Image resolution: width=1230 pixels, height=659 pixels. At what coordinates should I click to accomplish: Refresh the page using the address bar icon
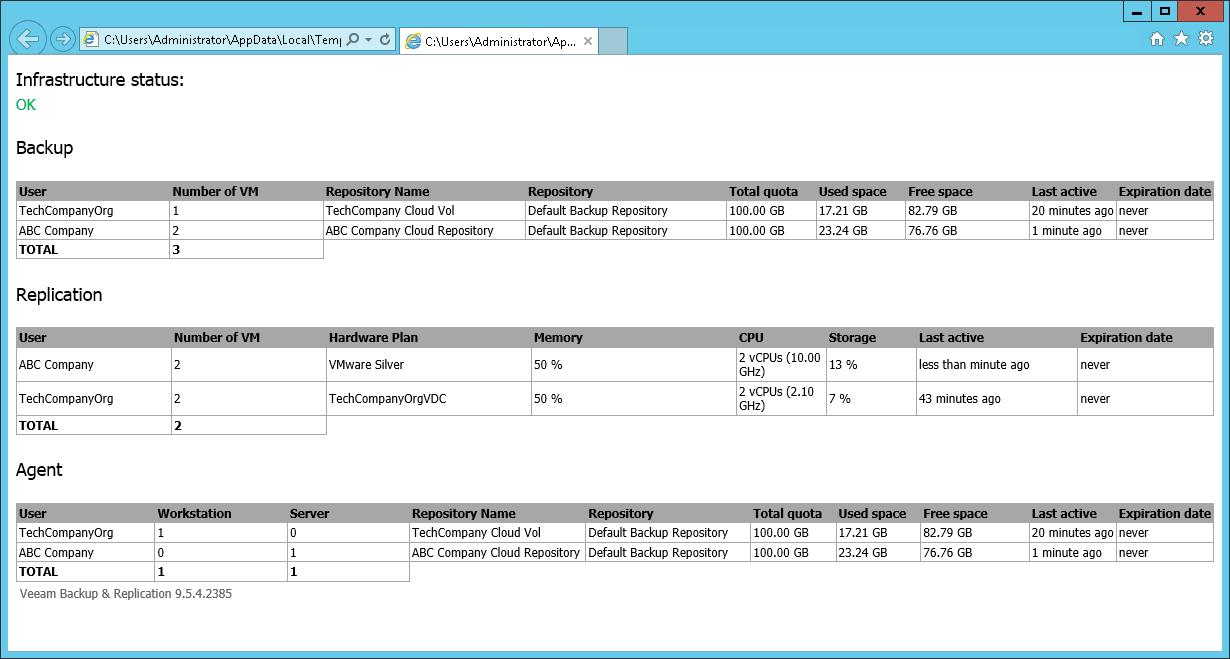[x=385, y=39]
